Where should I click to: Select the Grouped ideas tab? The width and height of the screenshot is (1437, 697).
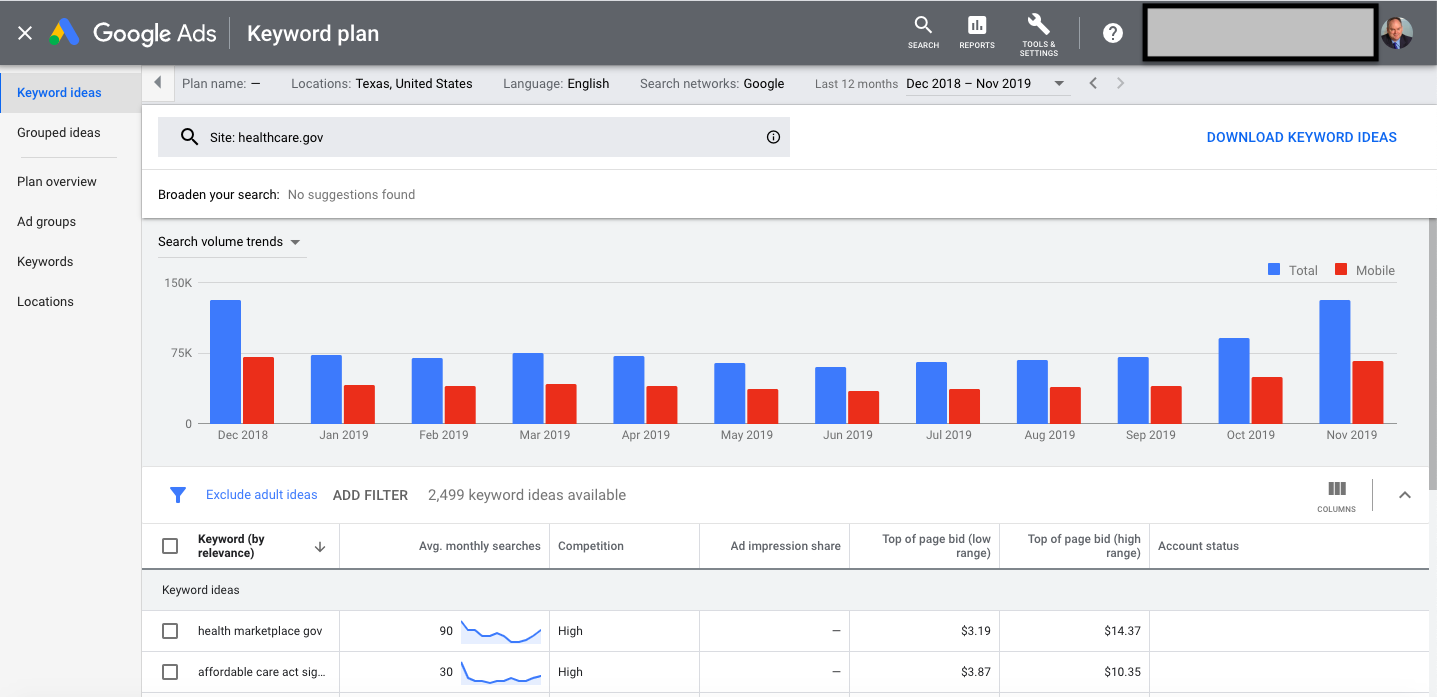[59, 133]
